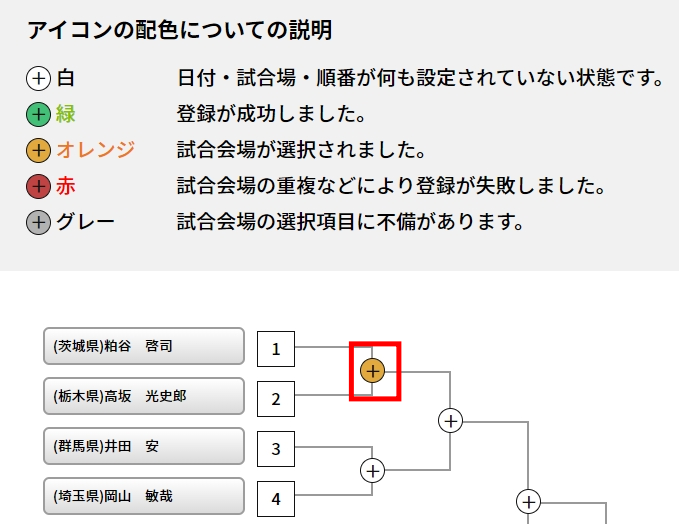Click the white legend icon beside 白

38,78
